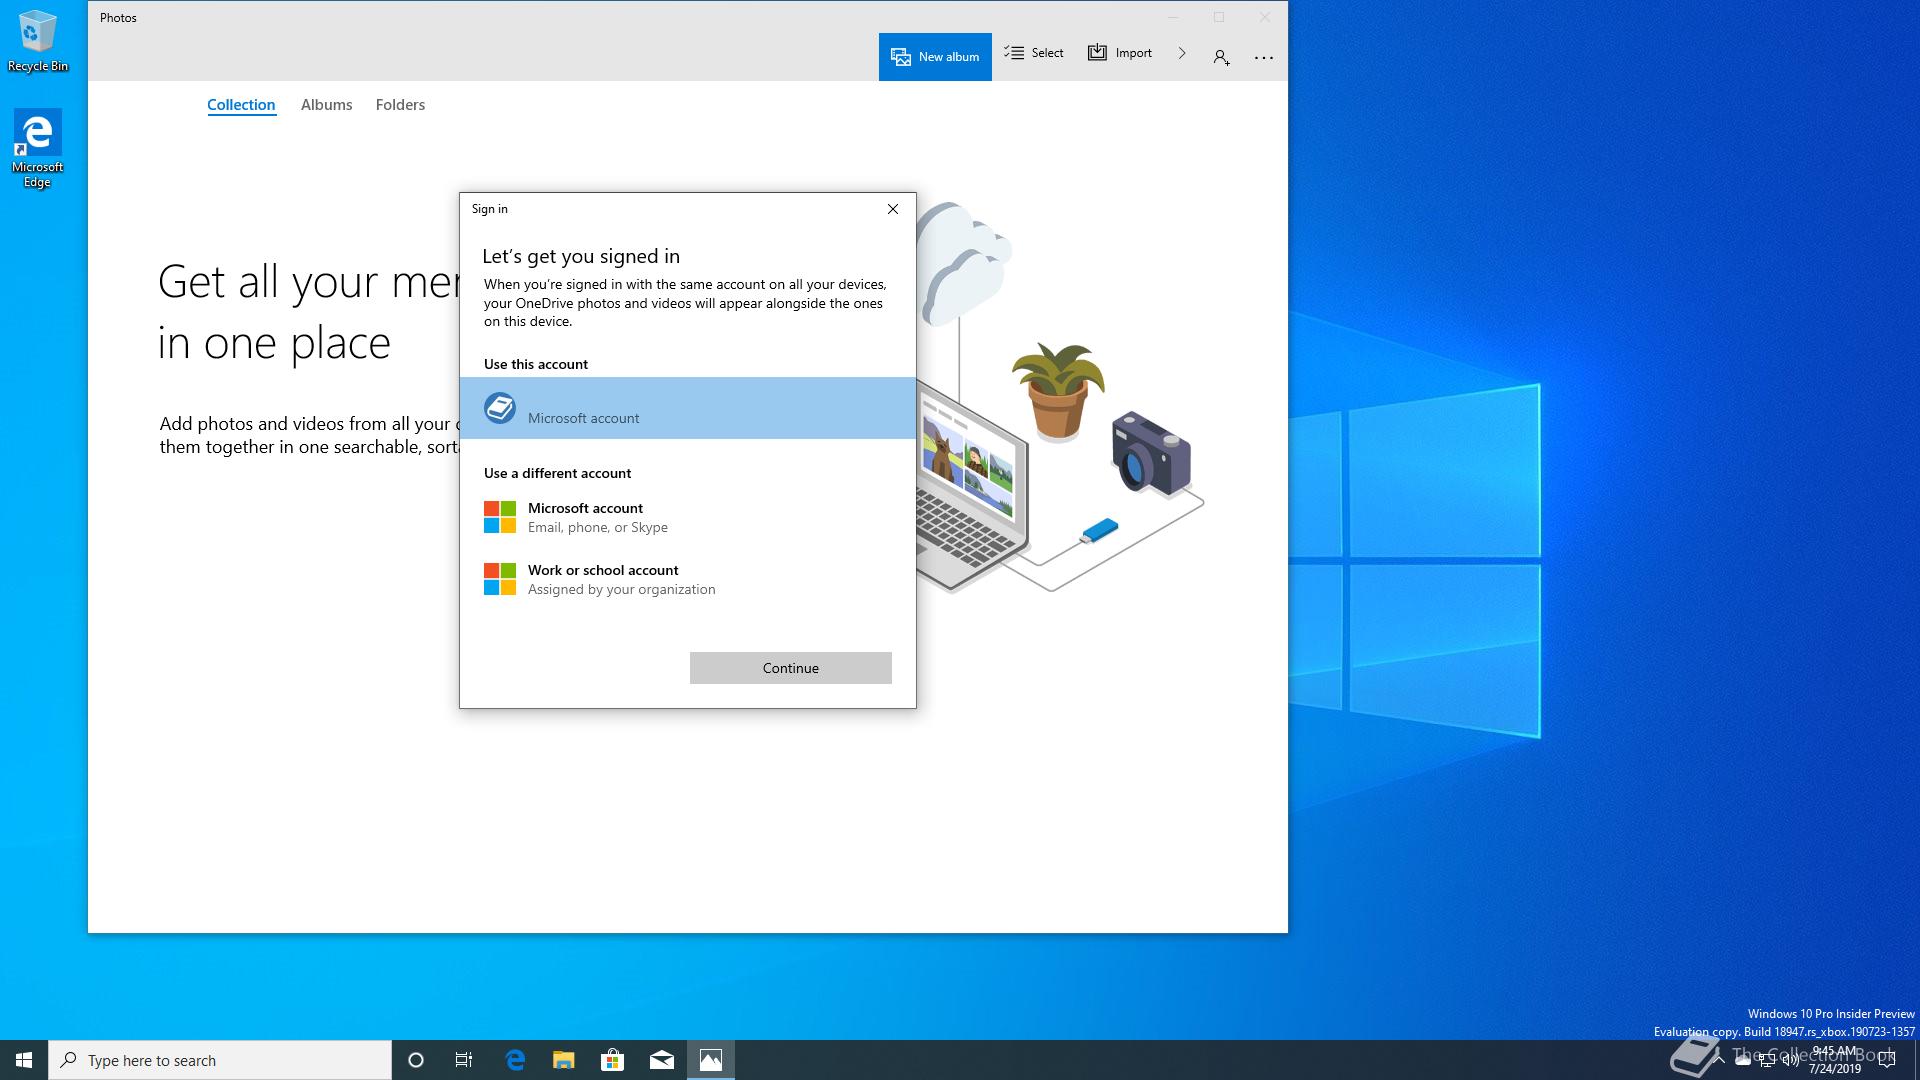Screen dimensions: 1920x1080
Task: Open Import in the Photos toolbar
Action: point(1120,53)
